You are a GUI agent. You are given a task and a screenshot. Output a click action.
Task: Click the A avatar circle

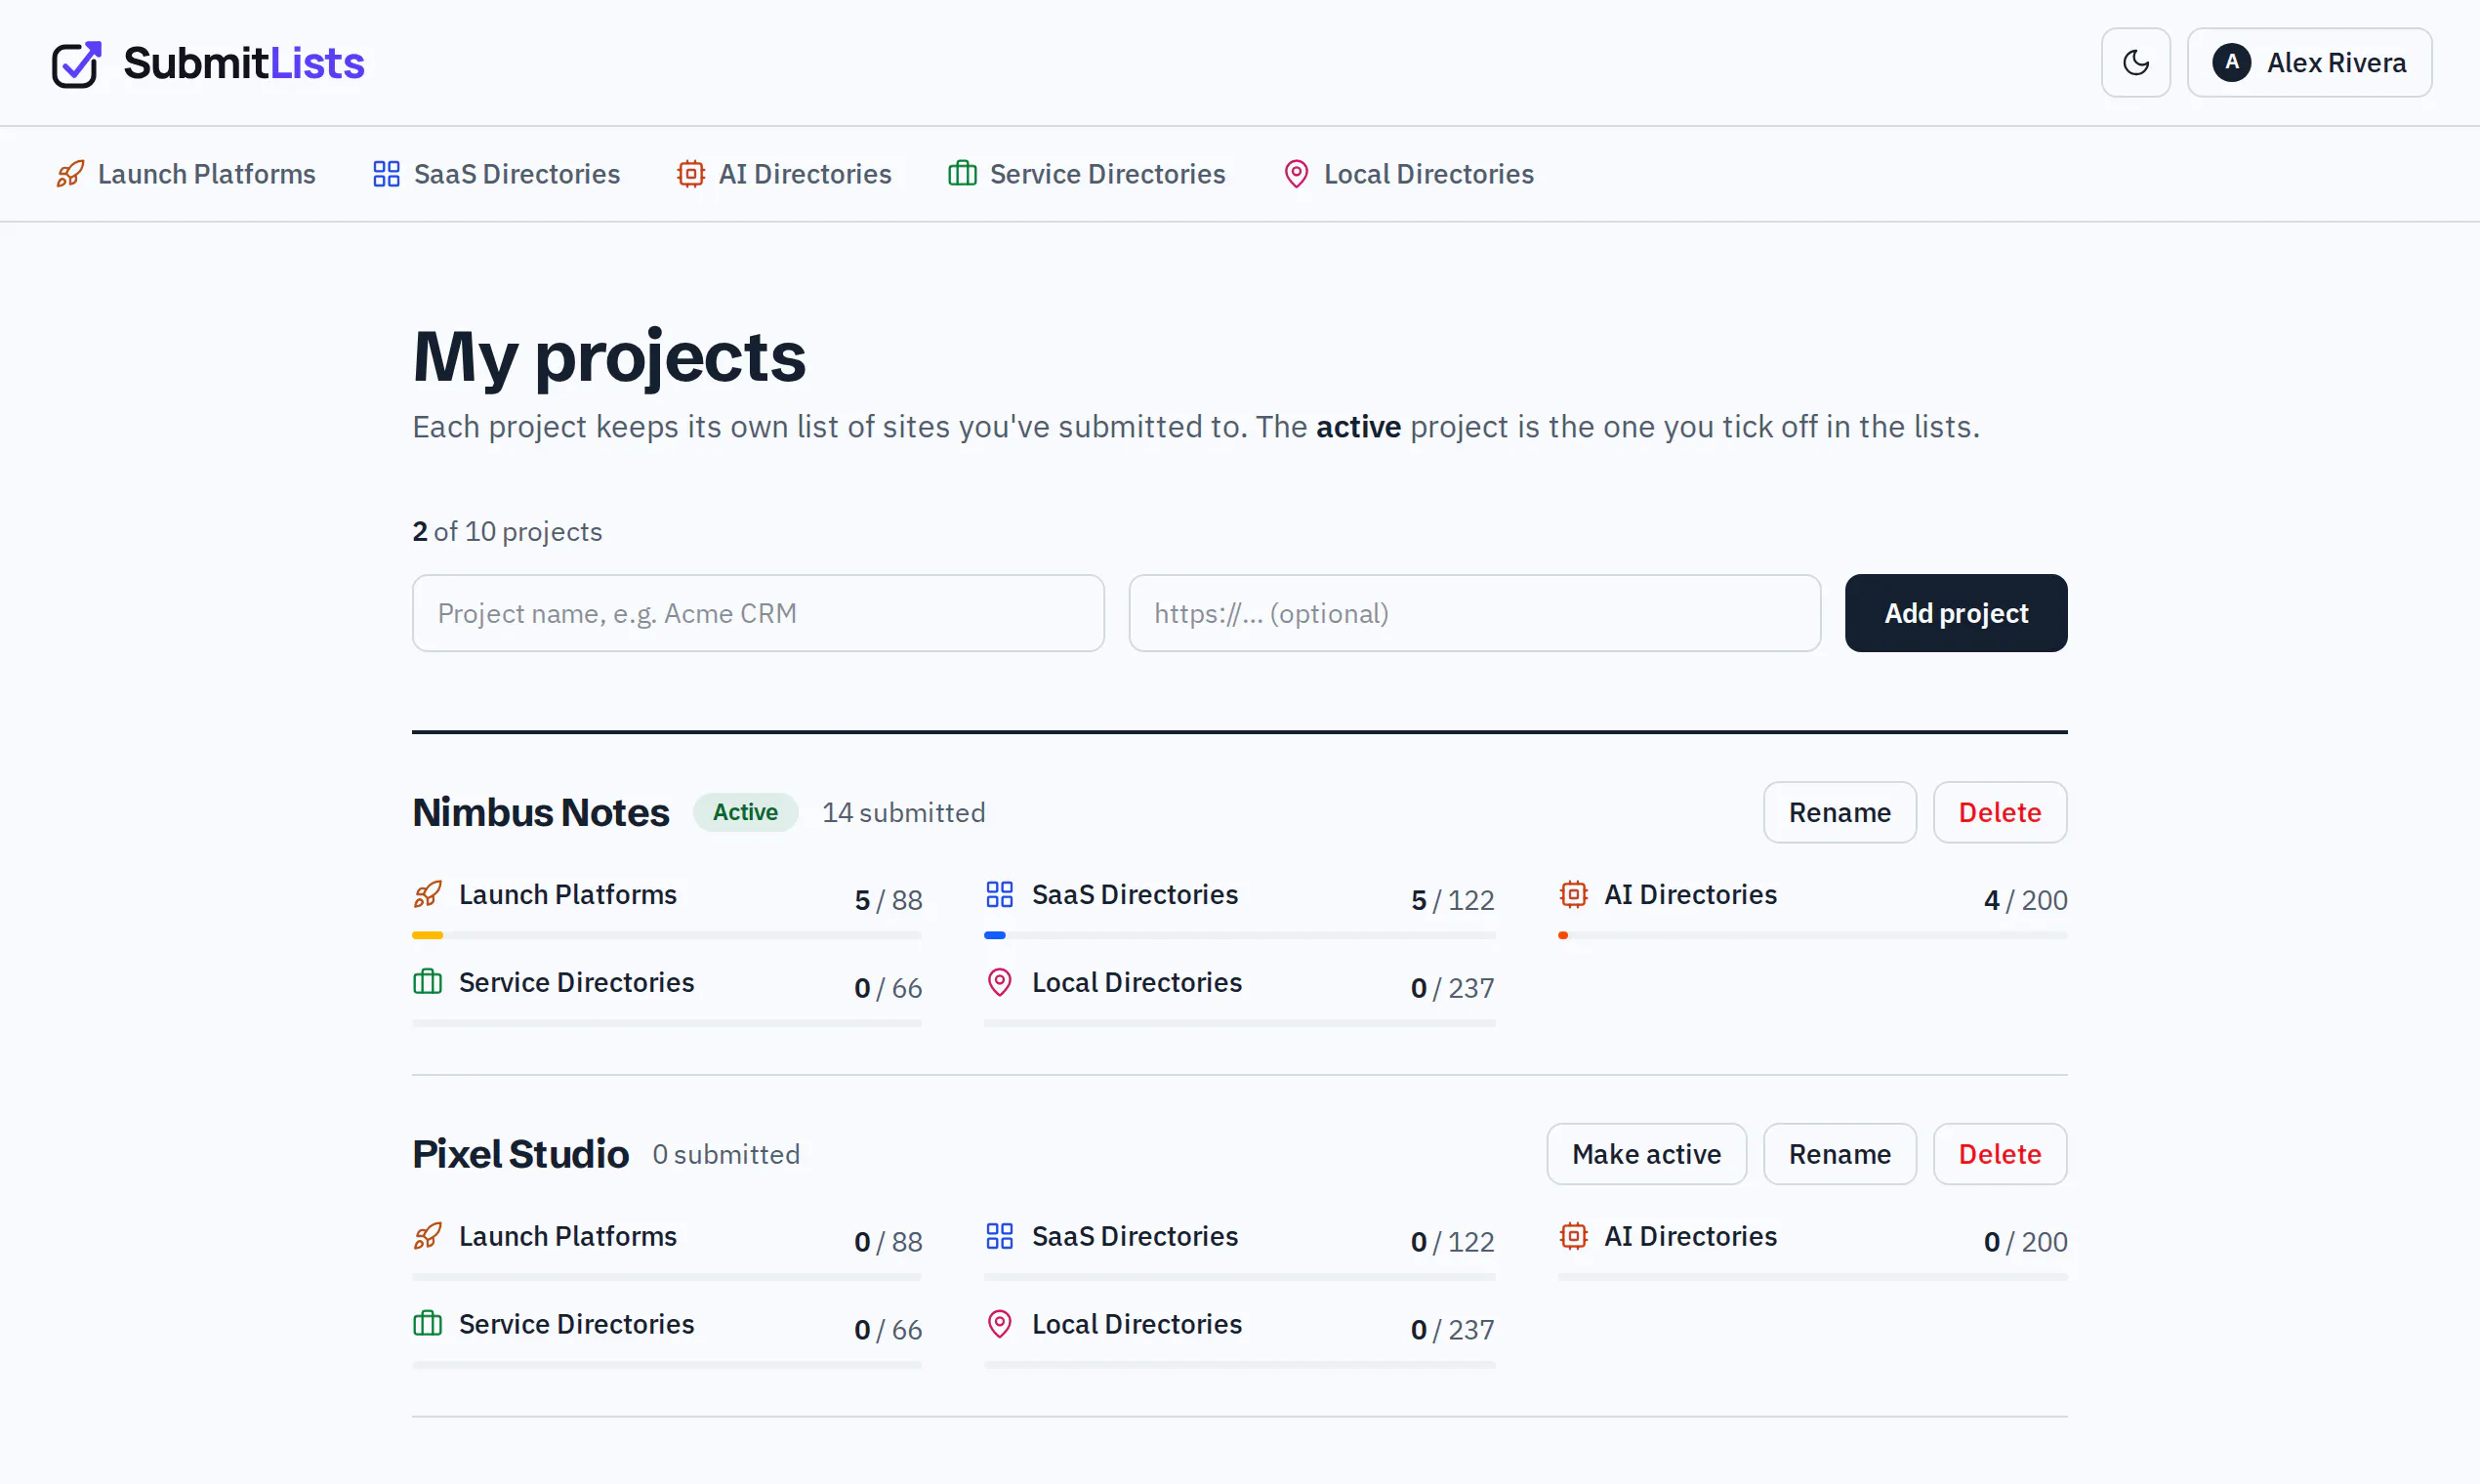pyautogui.click(x=2231, y=62)
